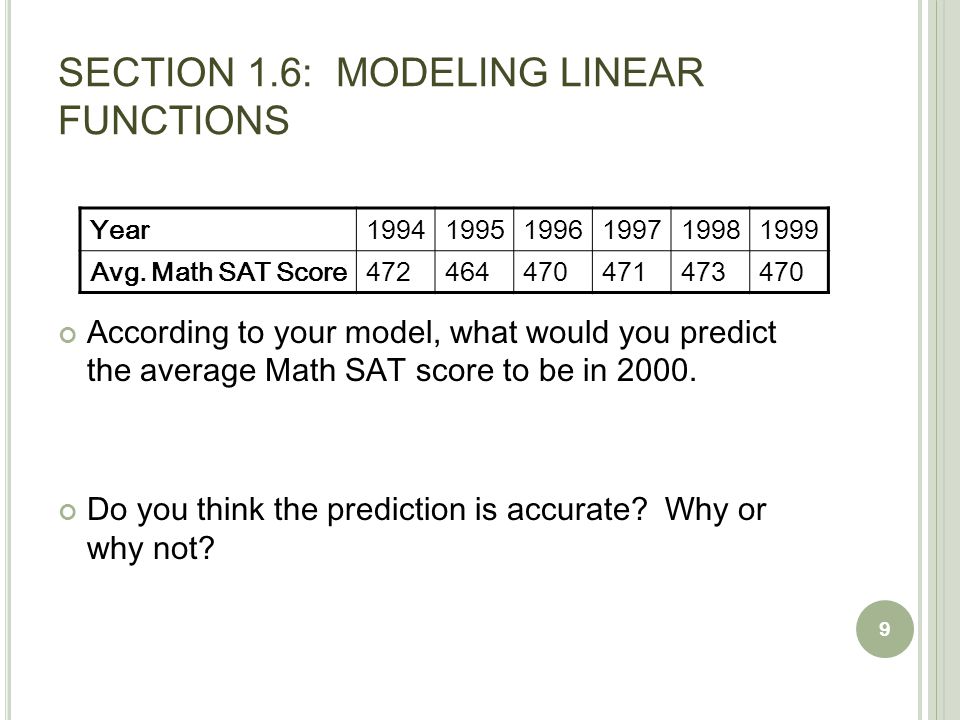Select the 1999 year cell
The height and width of the screenshot is (720, 960).
pyautogui.click(x=789, y=230)
